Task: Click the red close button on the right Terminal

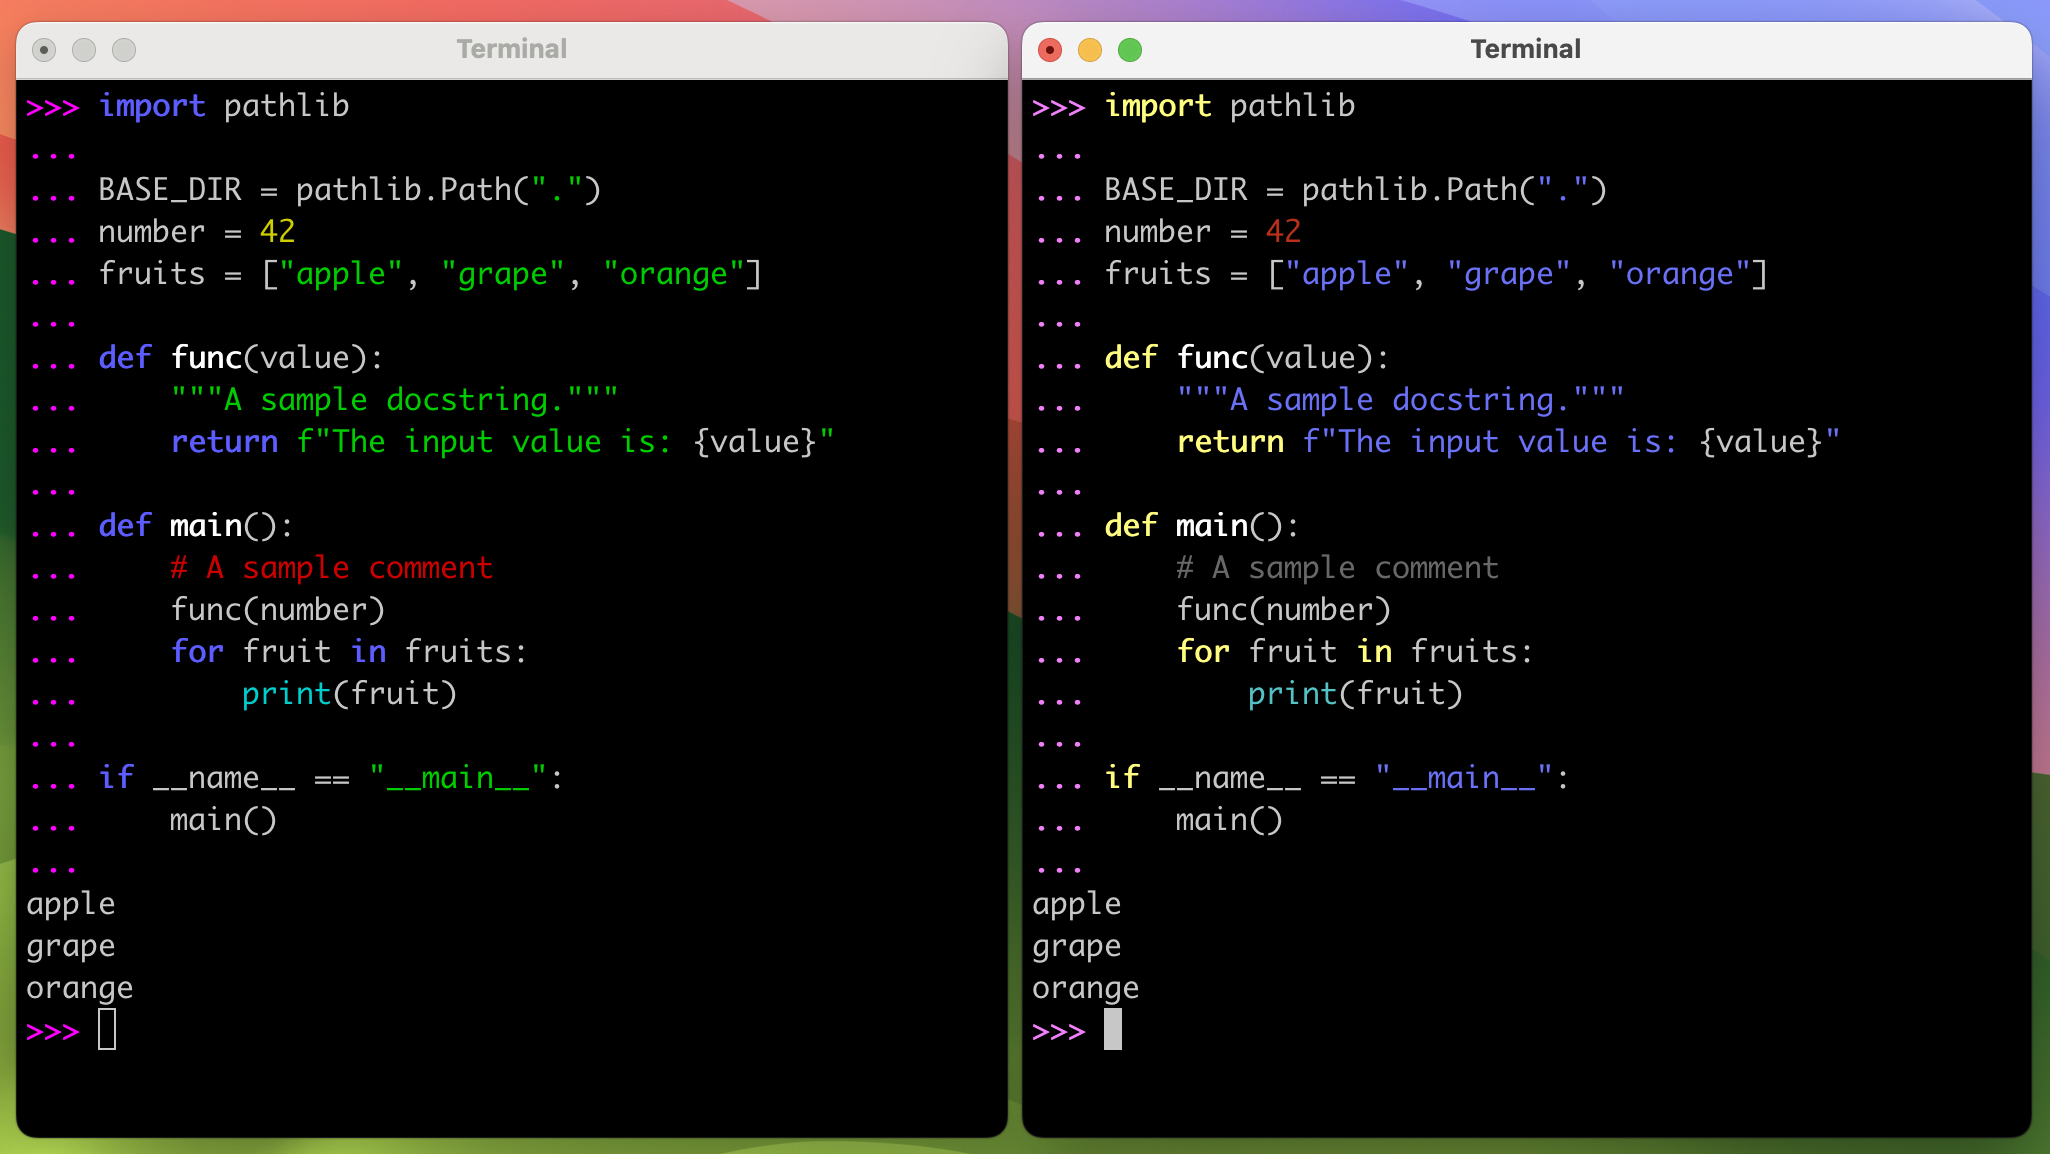Action: (1050, 49)
